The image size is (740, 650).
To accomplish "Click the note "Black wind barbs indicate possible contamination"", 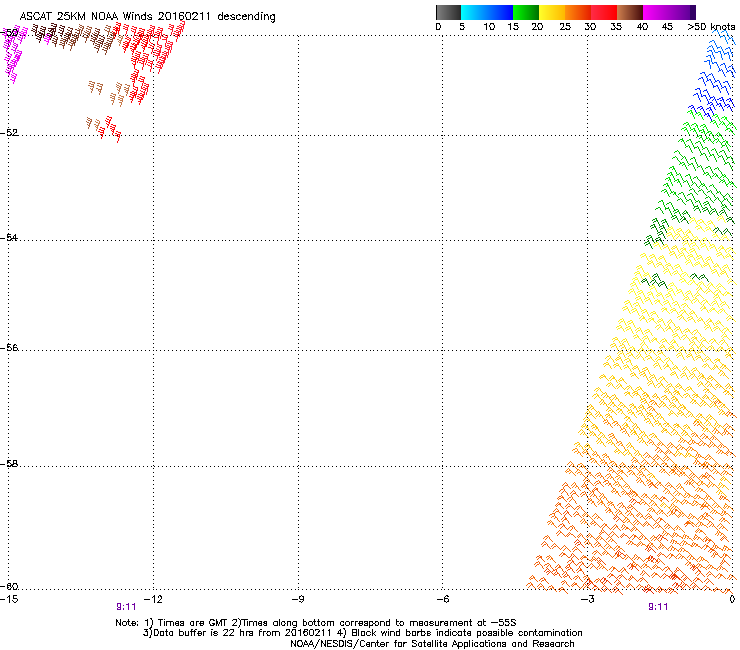I will pos(467,633).
